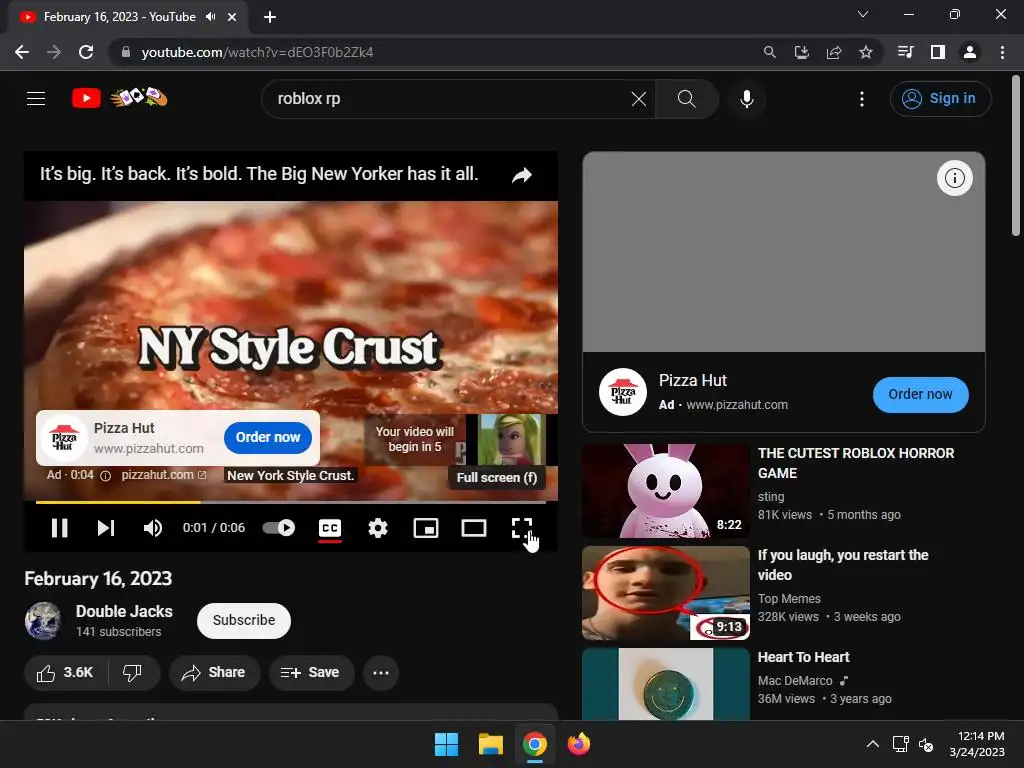Subscribe to Double Jacks
1024x768 pixels.
tap(244, 620)
